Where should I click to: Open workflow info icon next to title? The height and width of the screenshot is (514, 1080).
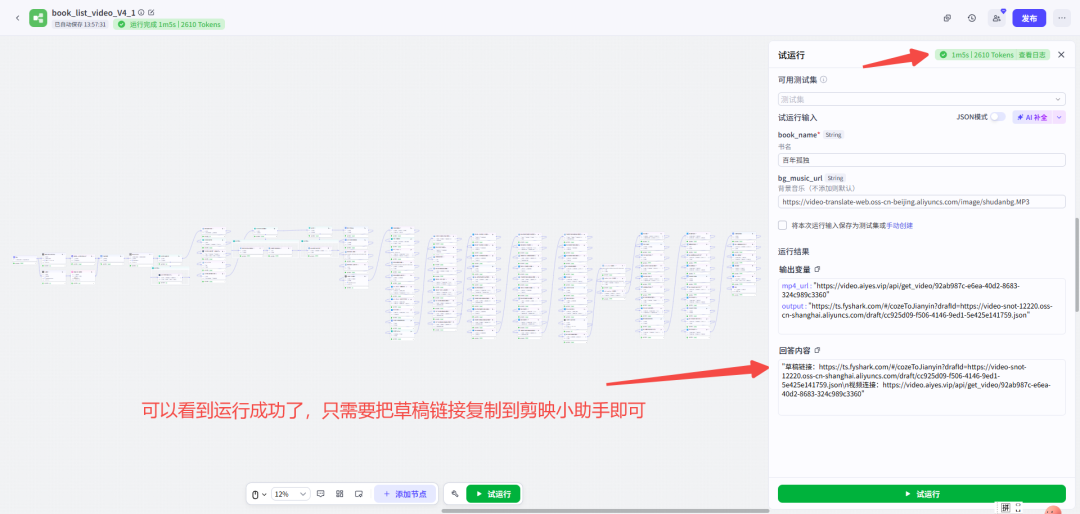(x=141, y=12)
